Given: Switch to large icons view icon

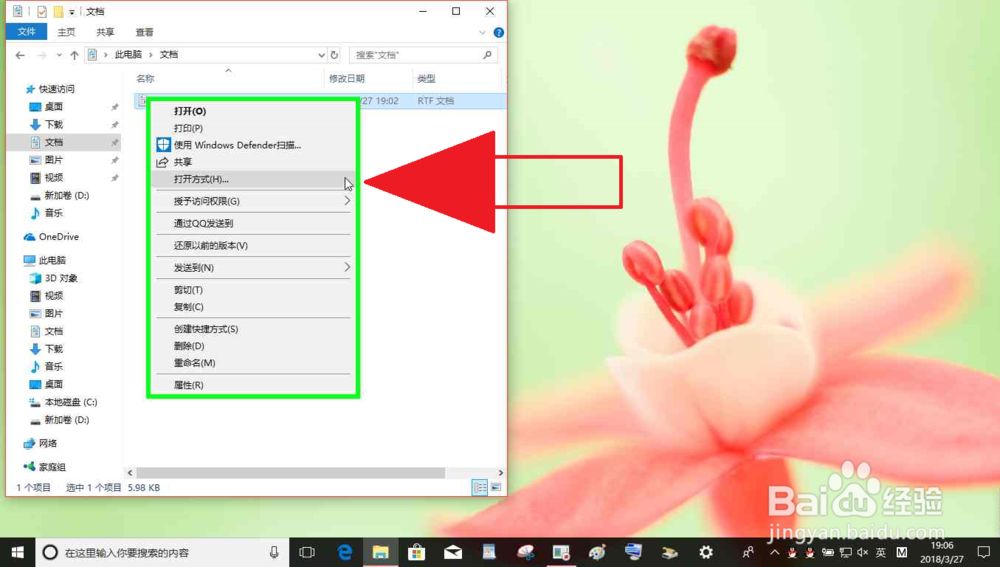Looking at the screenshot, I should [496, 487].
